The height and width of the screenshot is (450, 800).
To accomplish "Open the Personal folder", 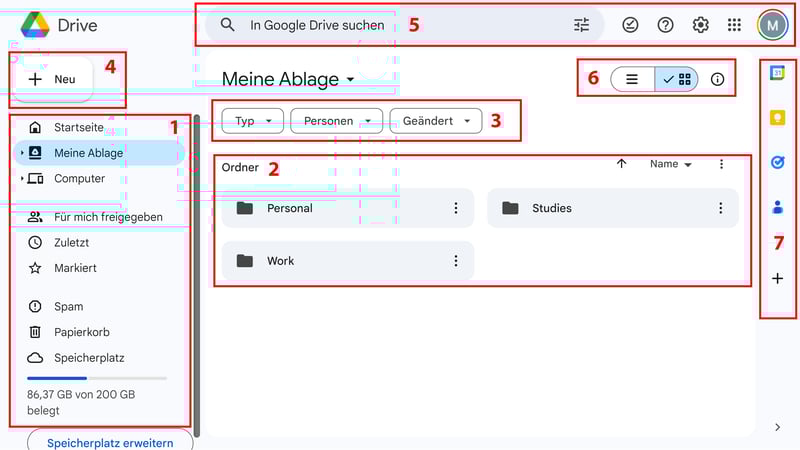I will 347,208.
